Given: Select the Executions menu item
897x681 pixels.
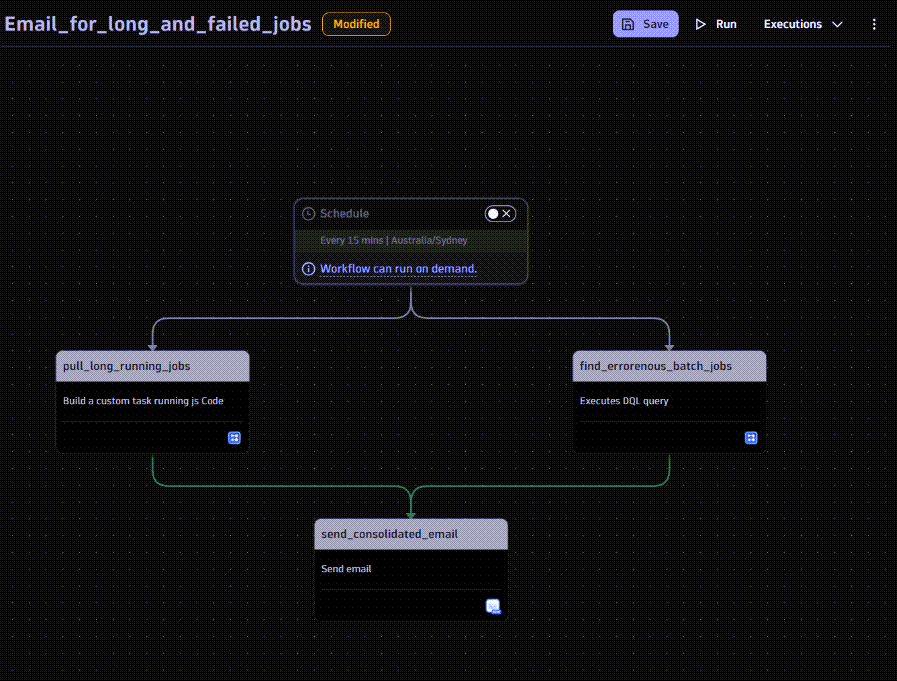Looking at the screenshot, I should 793,23.
